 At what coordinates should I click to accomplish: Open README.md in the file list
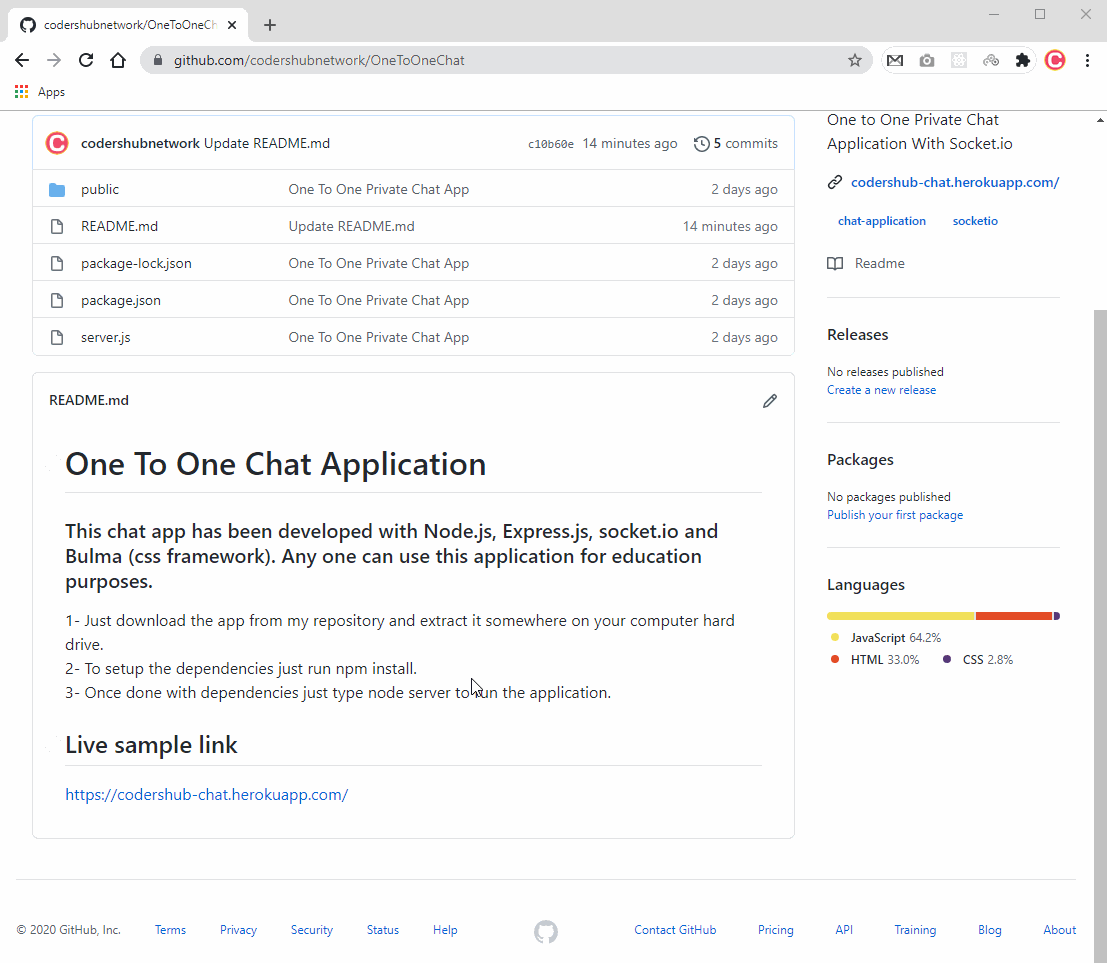pyautogui.click(x=119, y=226)
